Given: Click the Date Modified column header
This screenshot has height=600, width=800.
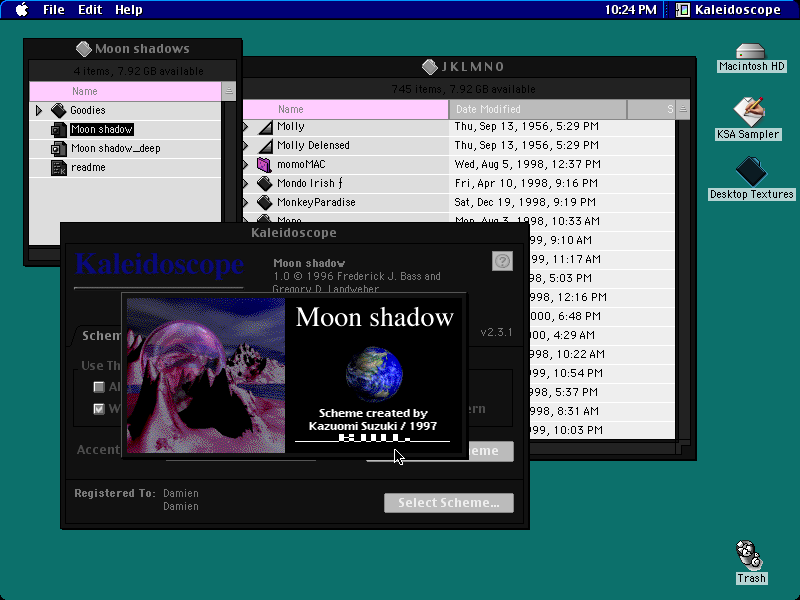Looking at the screenshot, I should (538, 109).
